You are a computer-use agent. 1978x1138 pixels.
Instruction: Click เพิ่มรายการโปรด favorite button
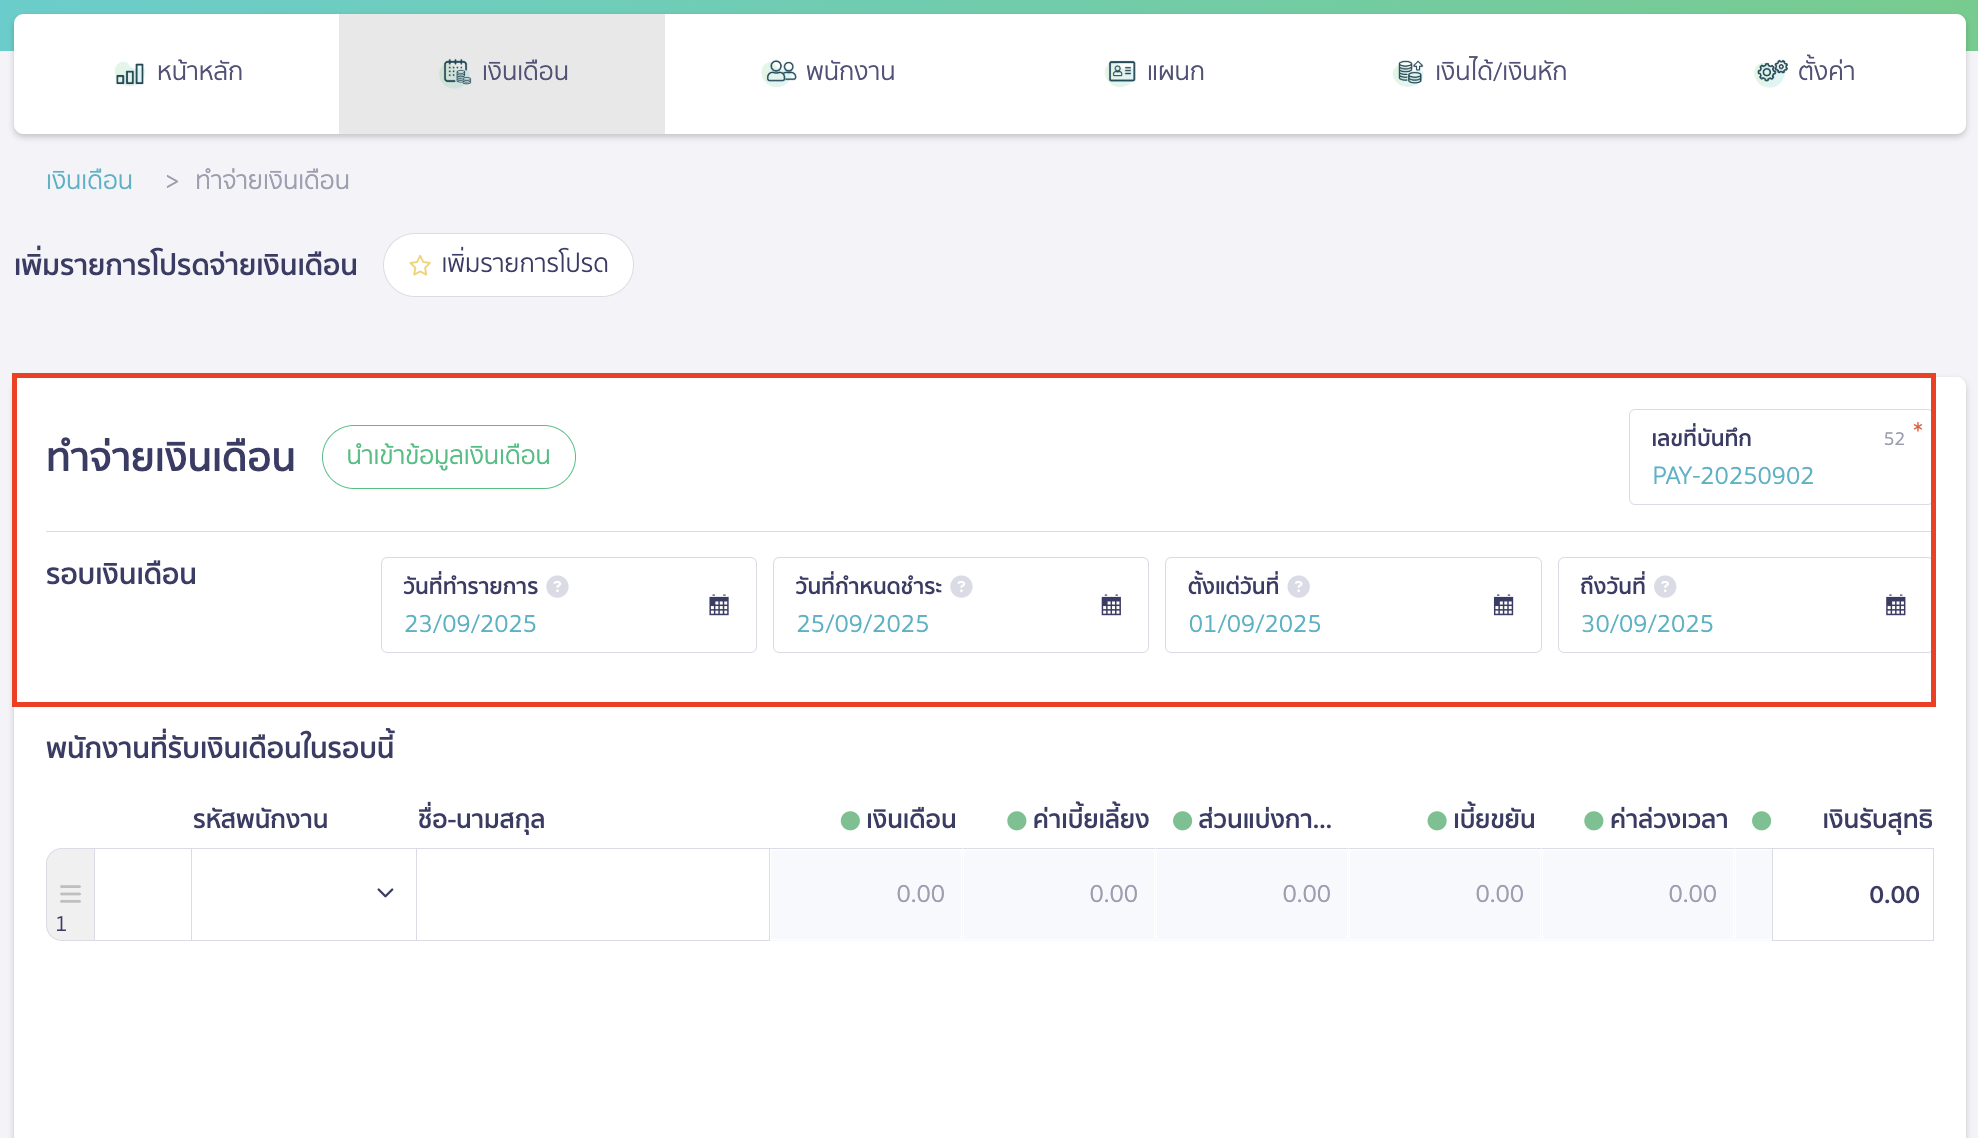(x=508, y=265)
